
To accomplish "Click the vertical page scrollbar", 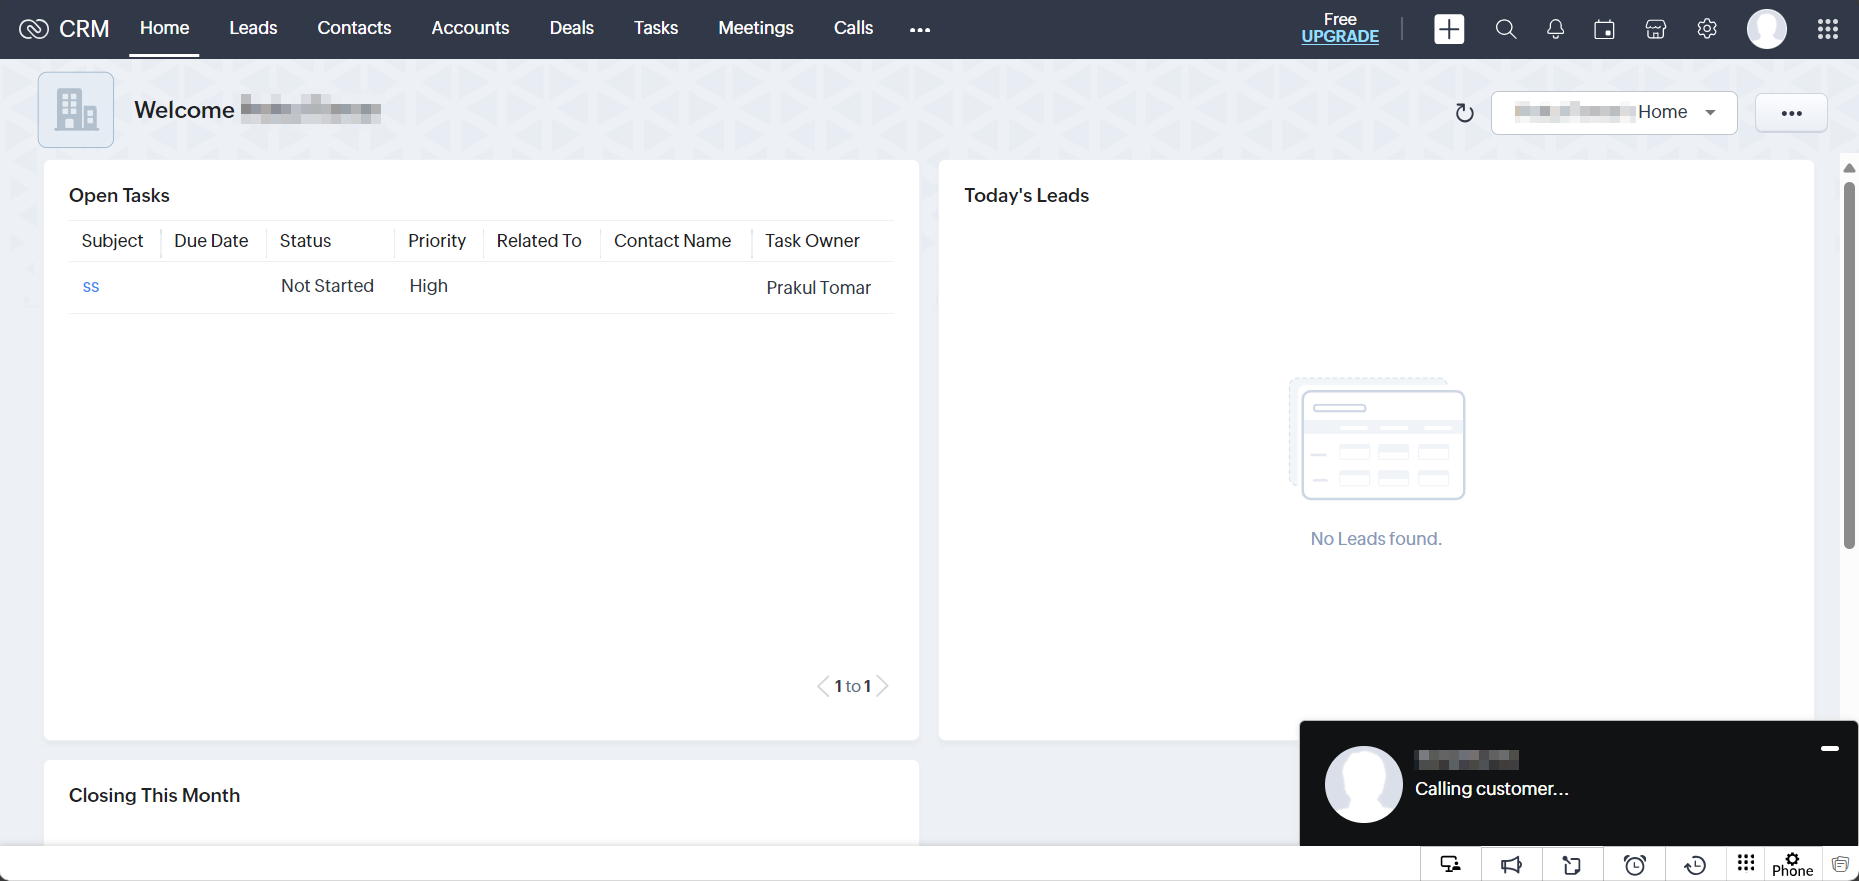I will 1849,365.
